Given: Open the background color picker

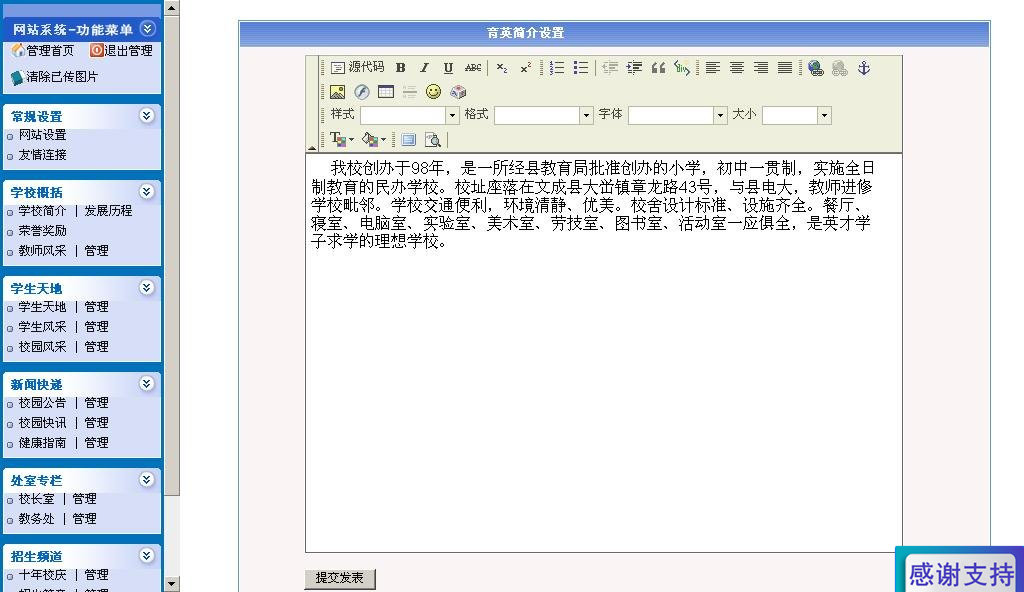Looking at the screenshot, I should [x=374, y=139].
